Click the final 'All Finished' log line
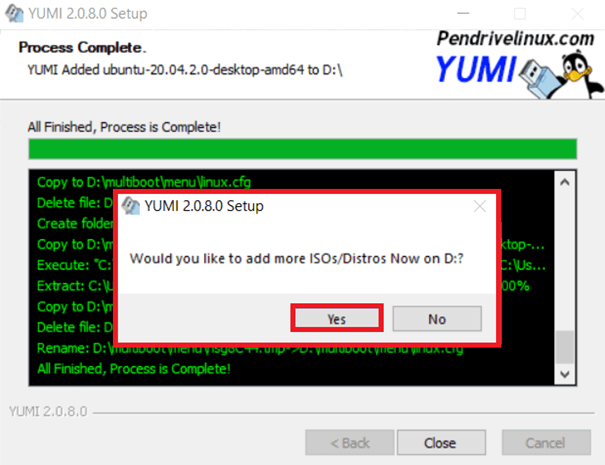 [x=134, y=369]
